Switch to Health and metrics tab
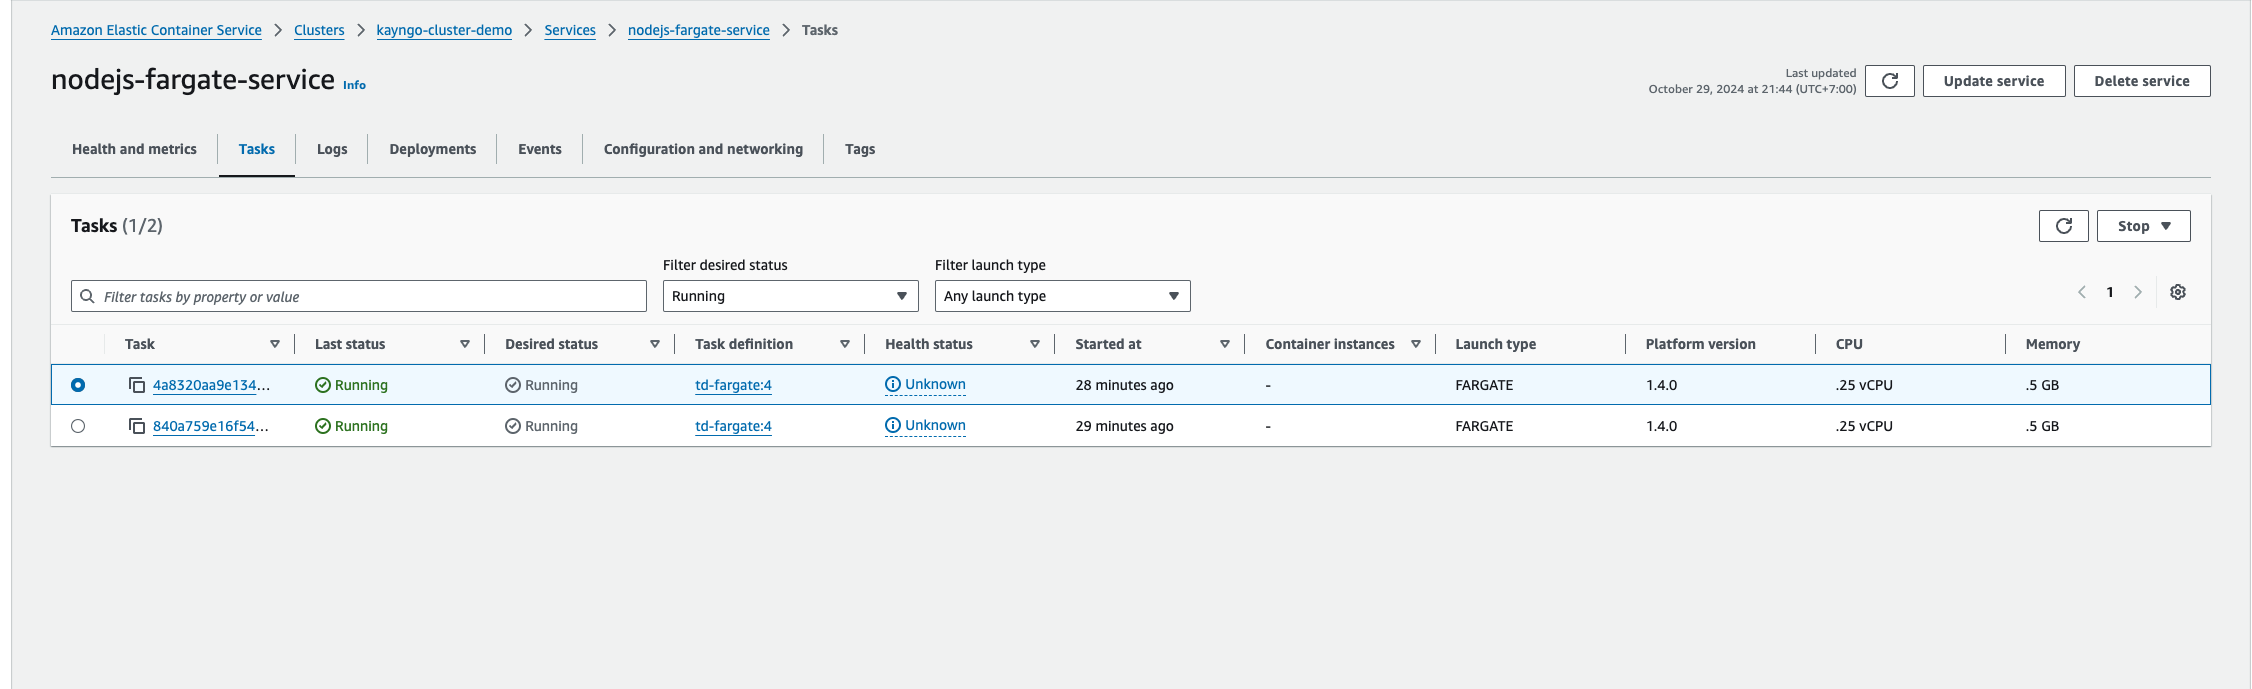 click(x=134, y=149)
